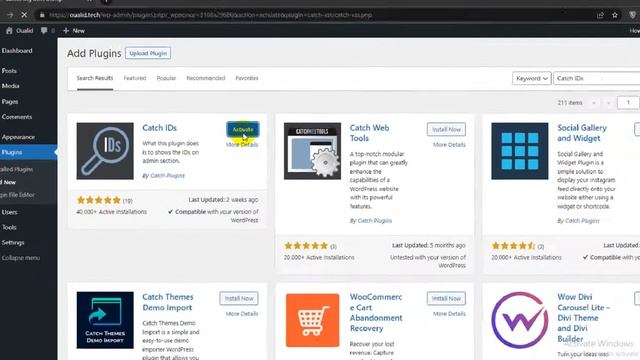Open Wow Divi Carousel Lite icon
This screenshot has height=360, width=640.
(x=520, y=320)
